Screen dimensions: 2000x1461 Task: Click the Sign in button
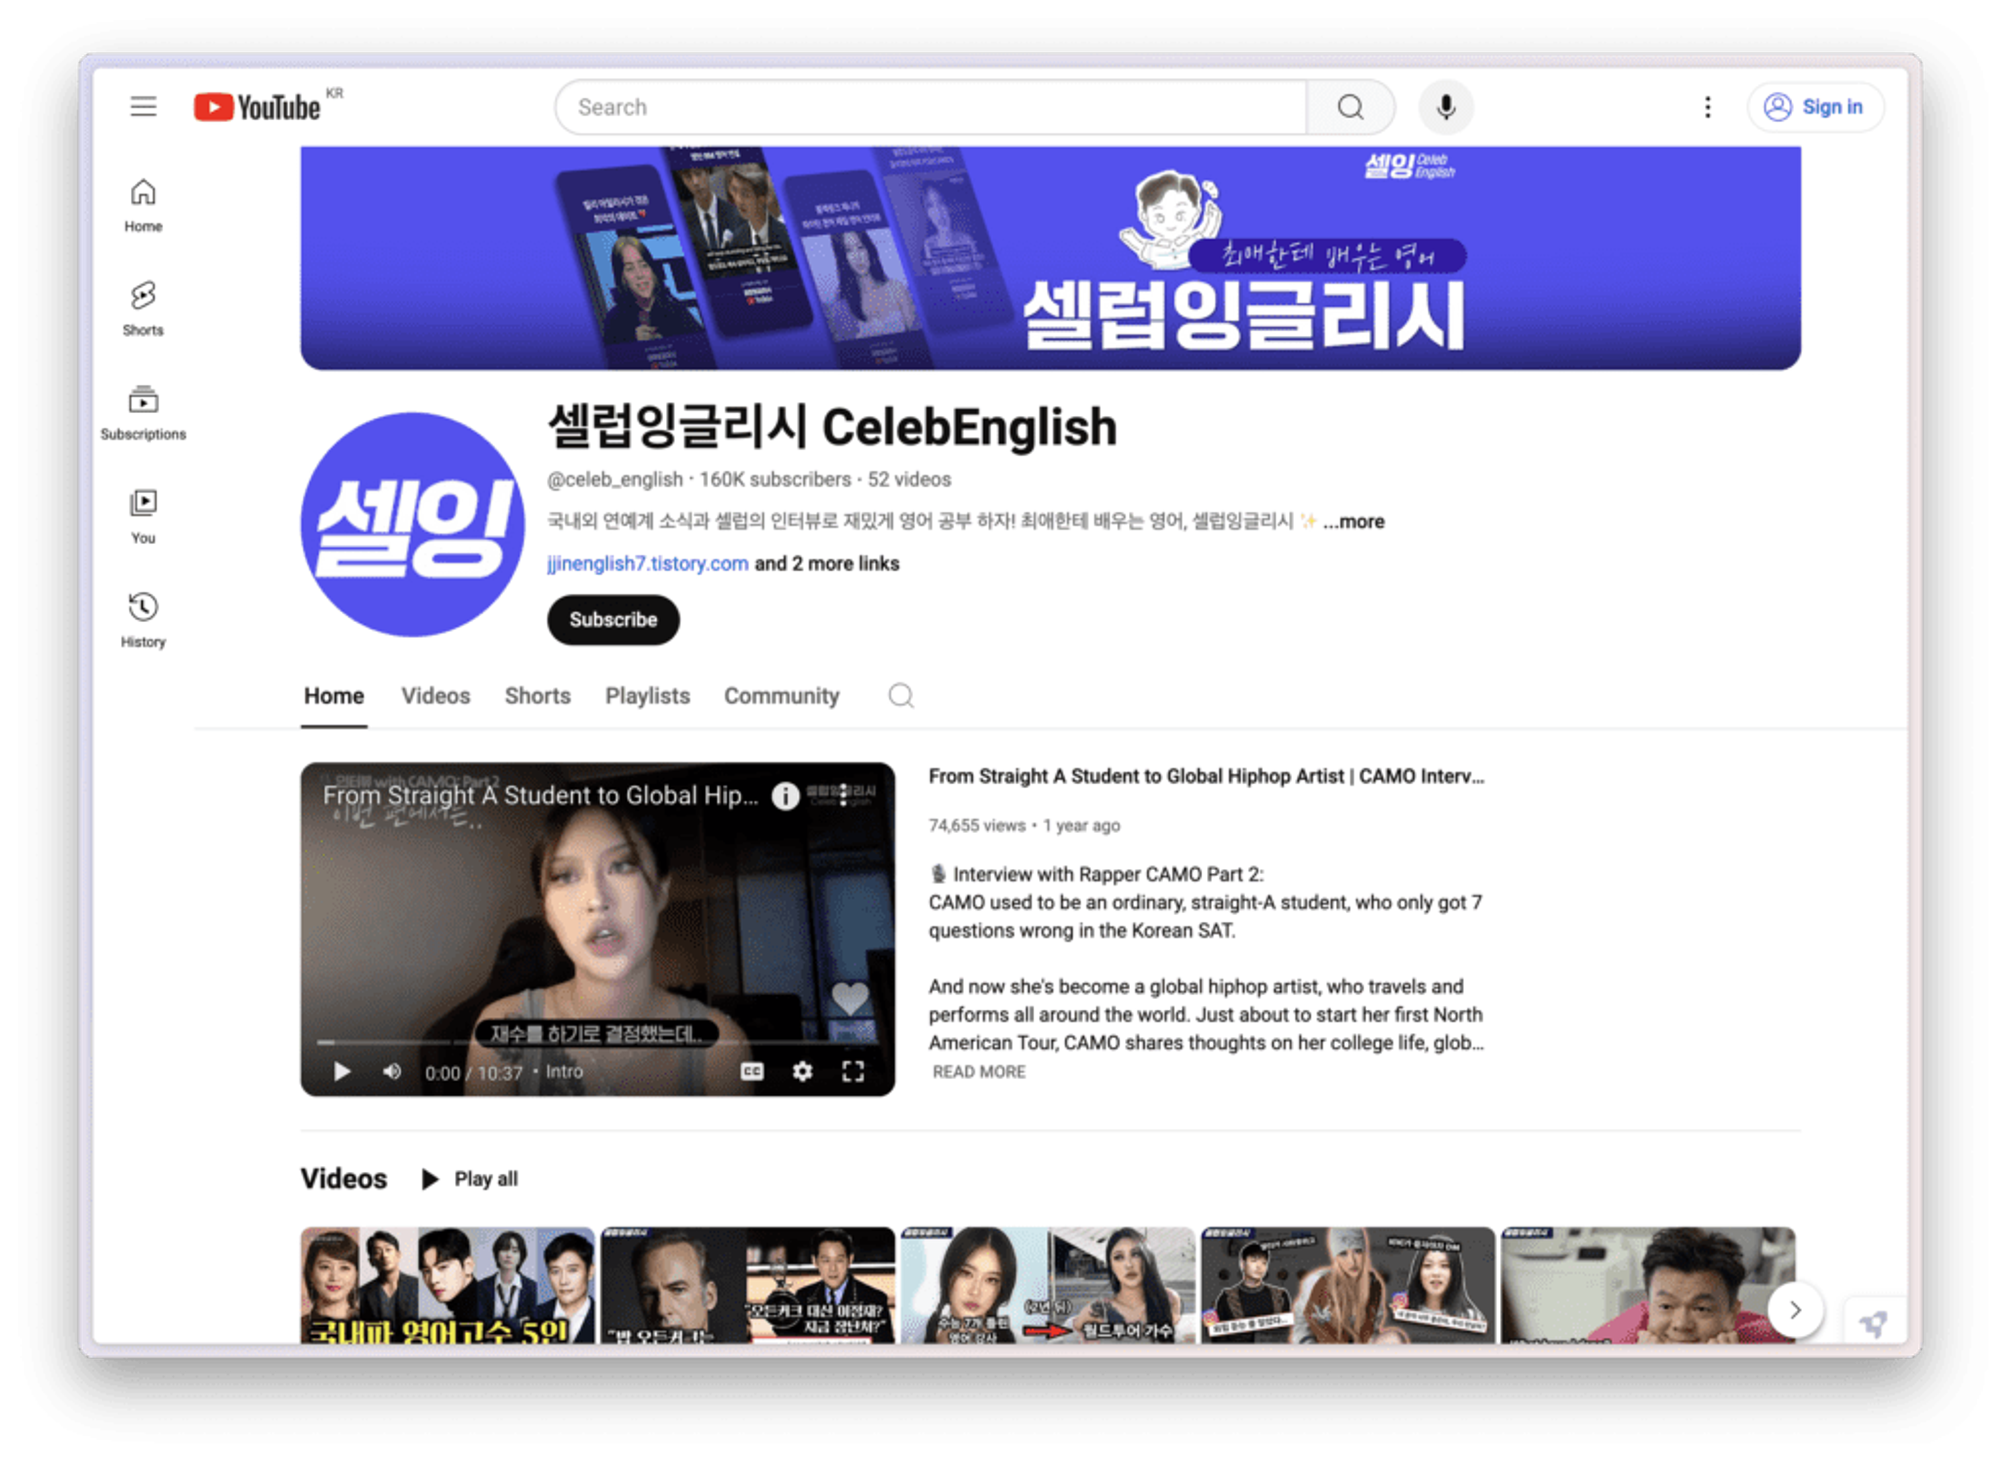click(x=1815, y=107)
